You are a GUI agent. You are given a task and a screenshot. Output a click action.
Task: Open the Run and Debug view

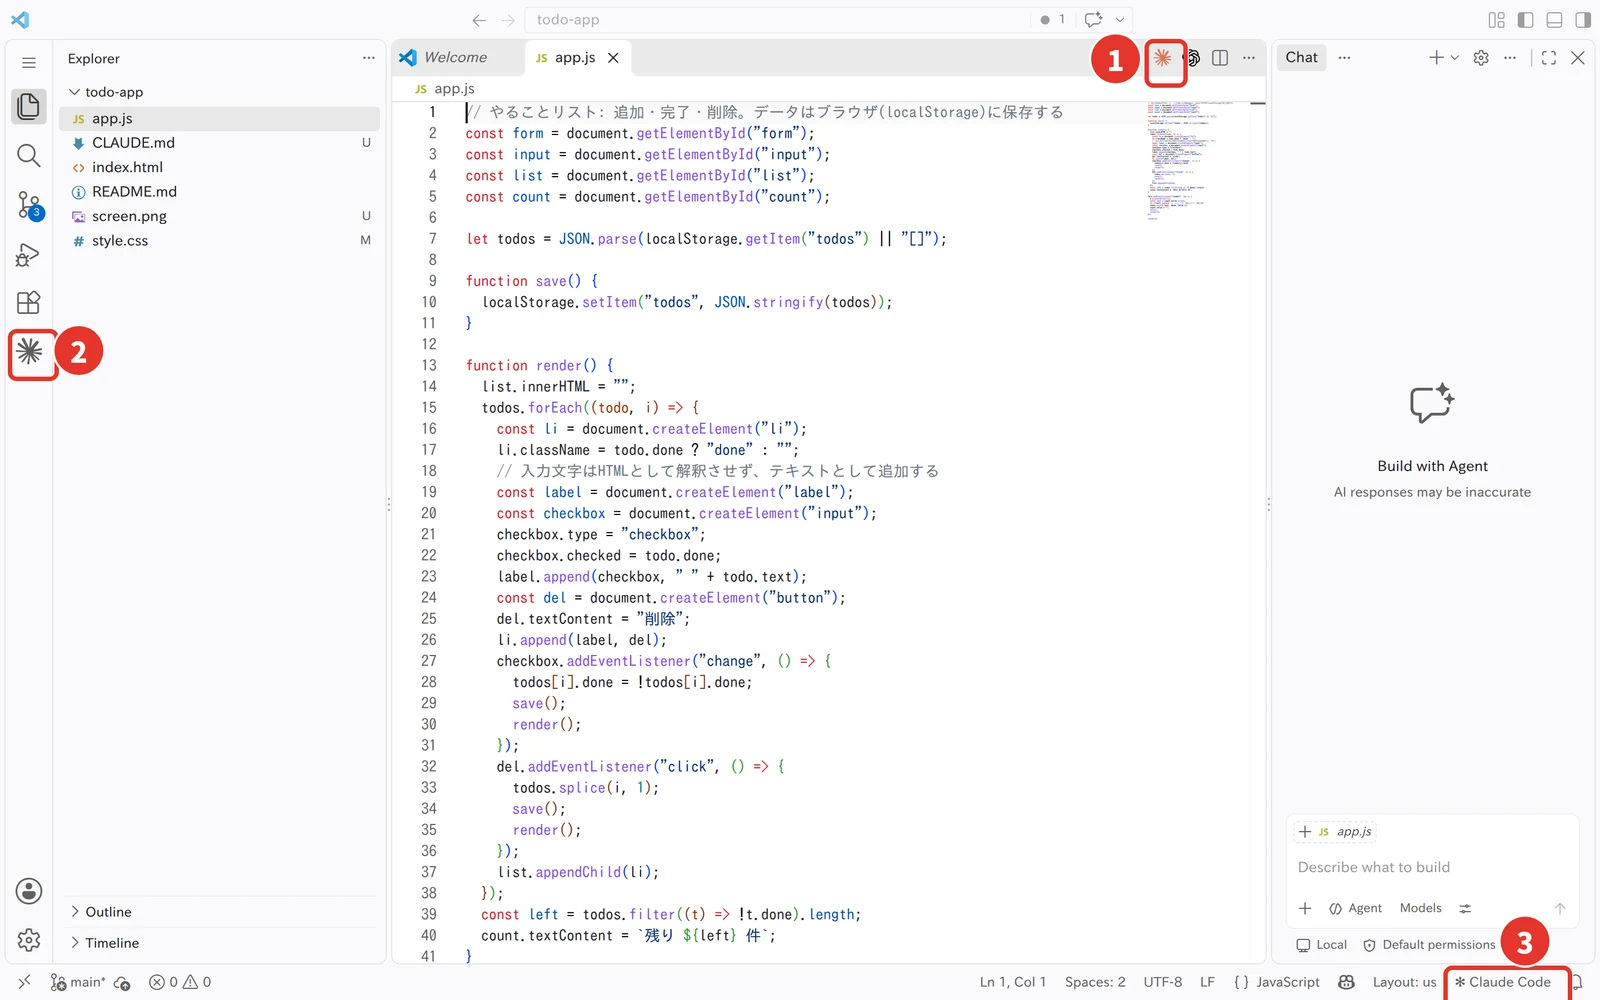point(29,255)
